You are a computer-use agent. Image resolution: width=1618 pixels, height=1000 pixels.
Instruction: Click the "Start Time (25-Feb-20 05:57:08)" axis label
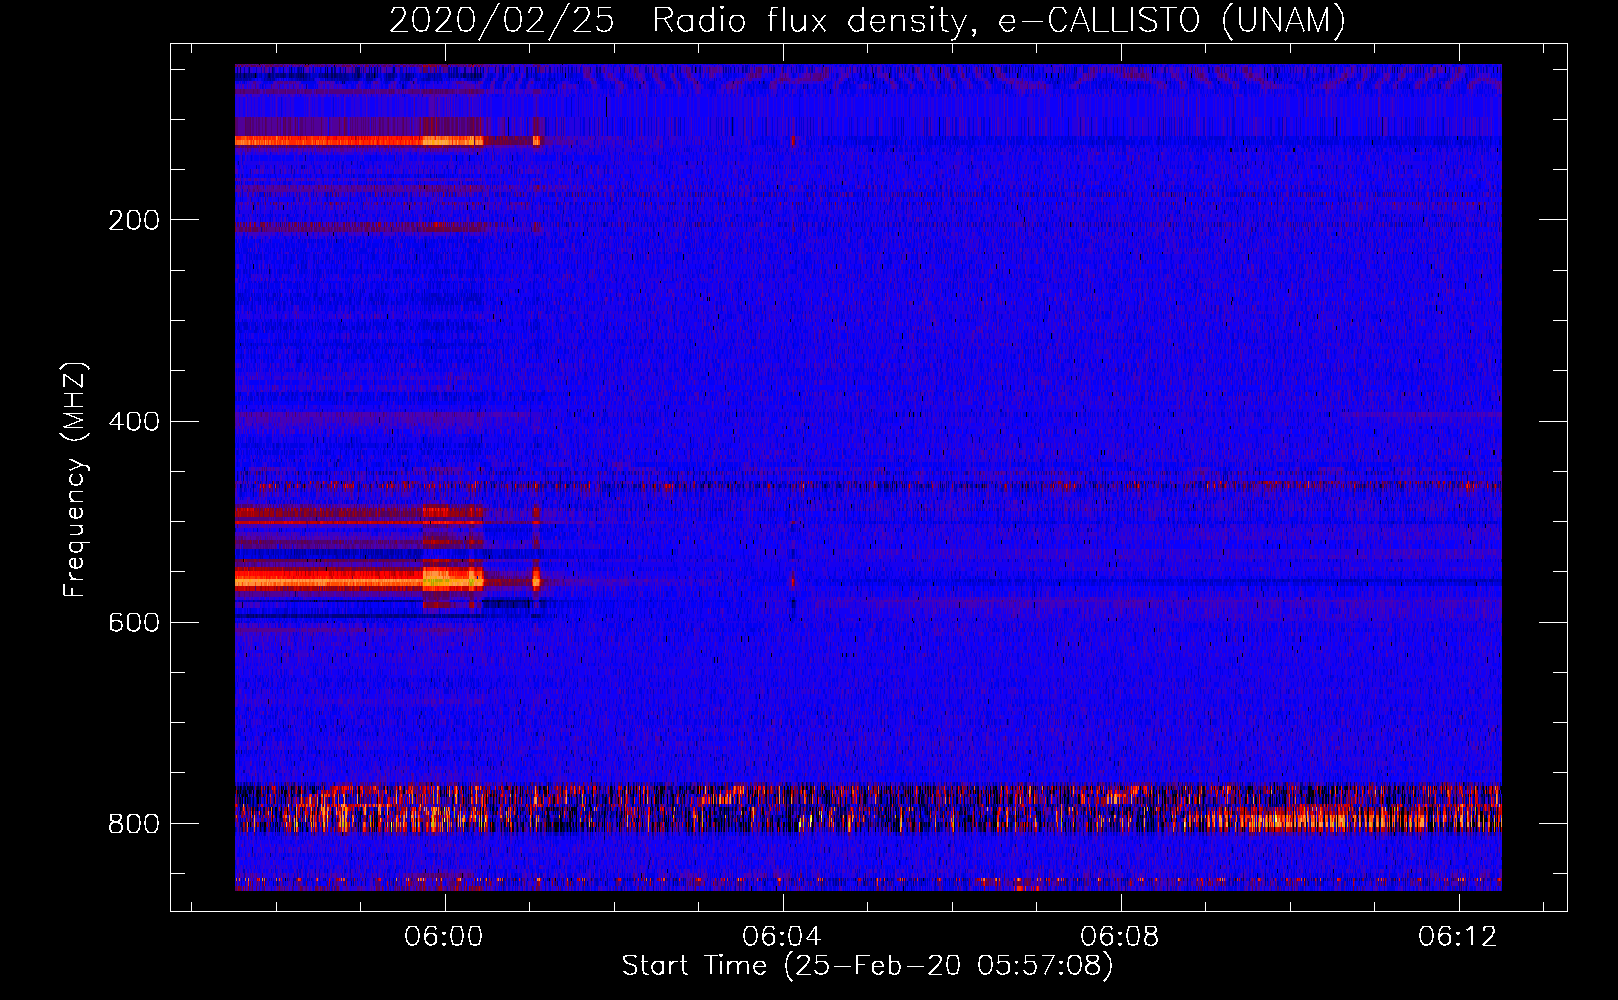pyautogui.click(x=867, y=966)
